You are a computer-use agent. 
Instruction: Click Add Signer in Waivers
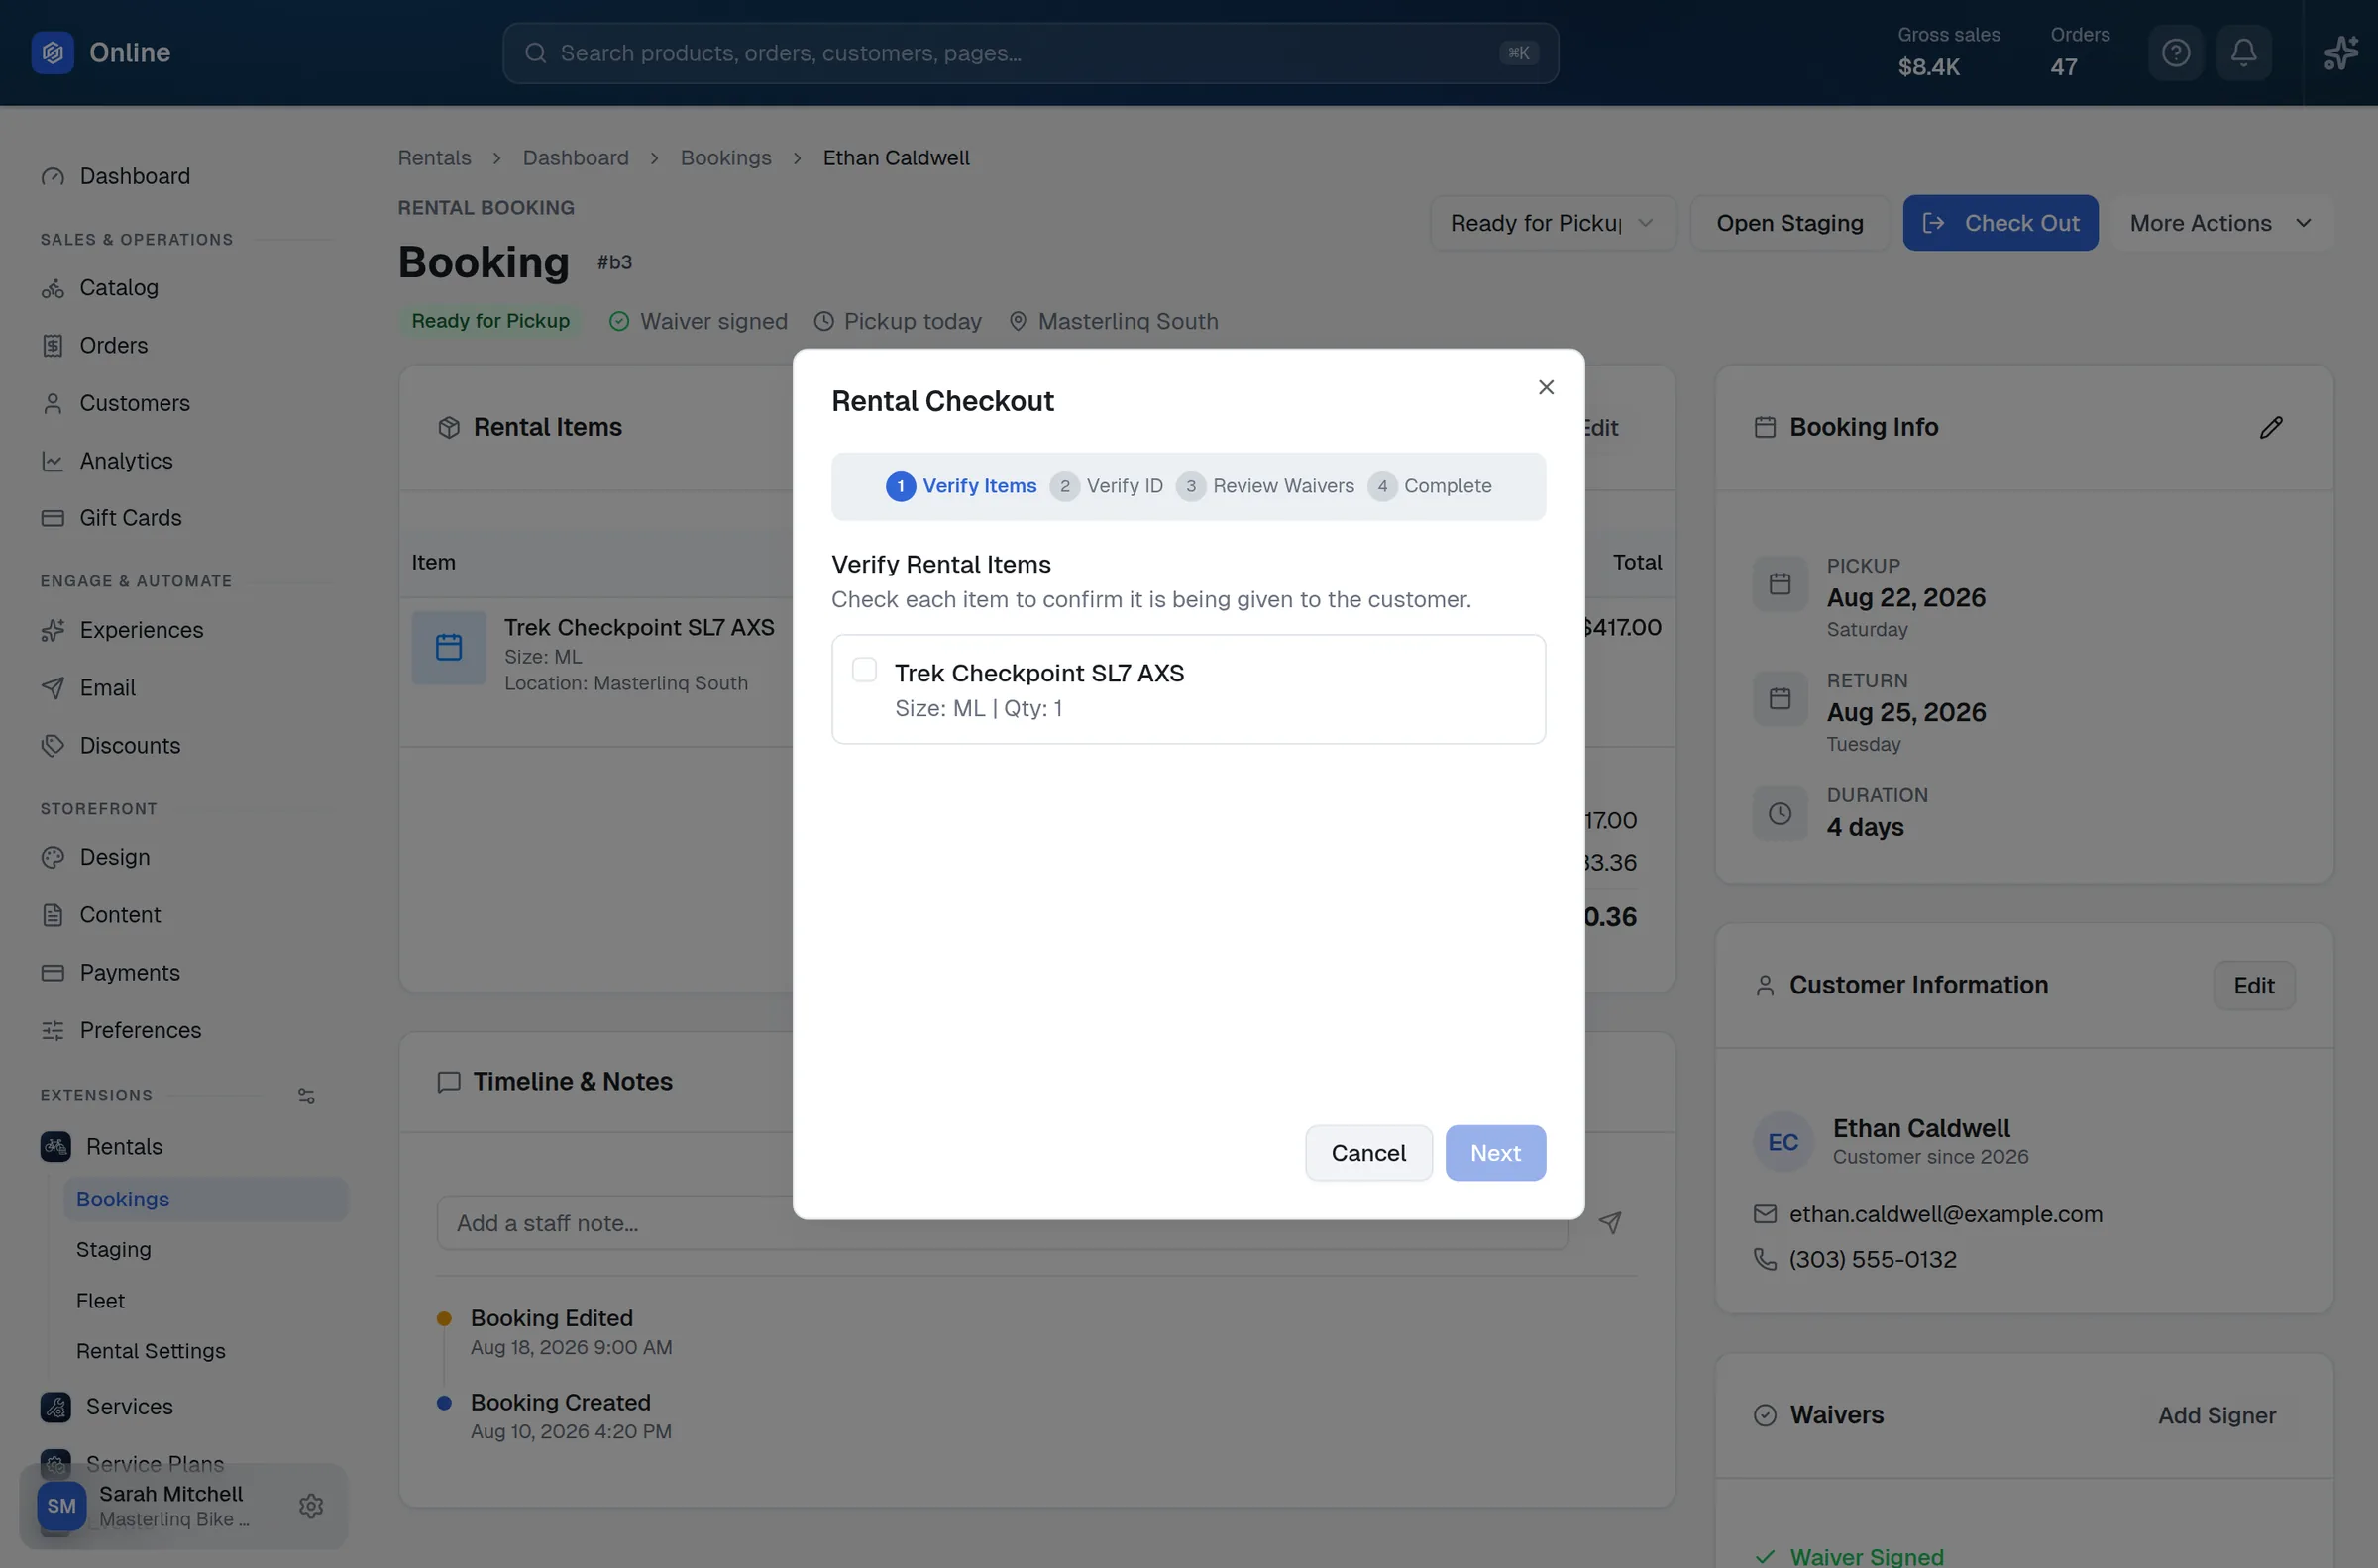[2216, 1416]
